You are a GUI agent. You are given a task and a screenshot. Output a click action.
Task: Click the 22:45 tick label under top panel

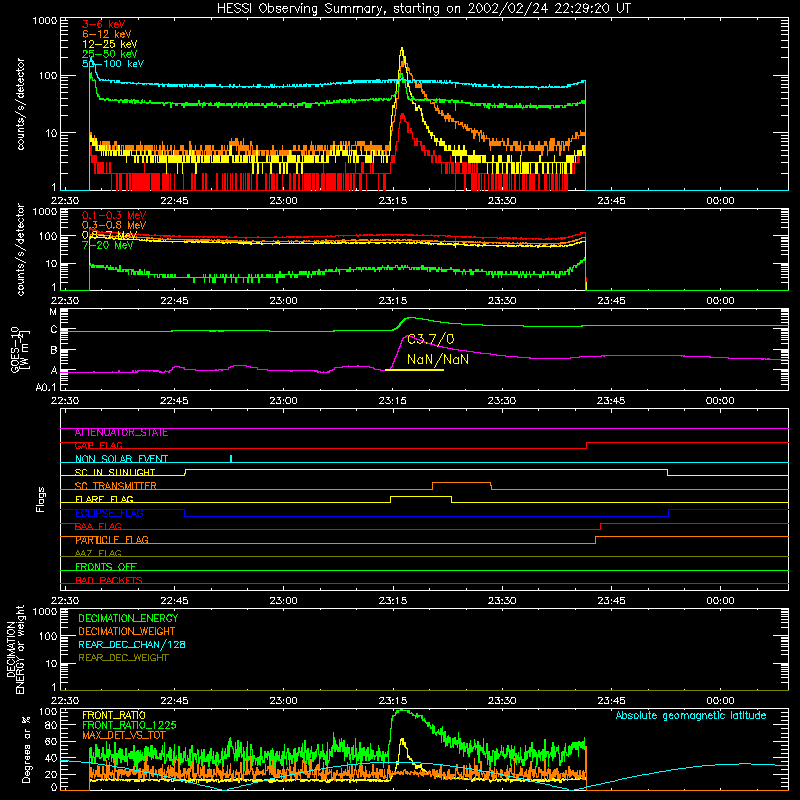tap(174, 201)
